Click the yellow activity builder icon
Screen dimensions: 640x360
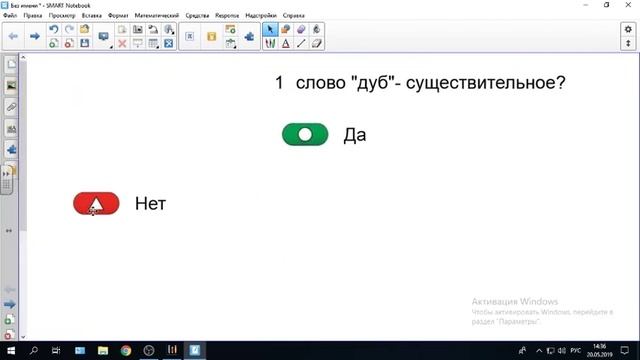(x=211, y=36)
